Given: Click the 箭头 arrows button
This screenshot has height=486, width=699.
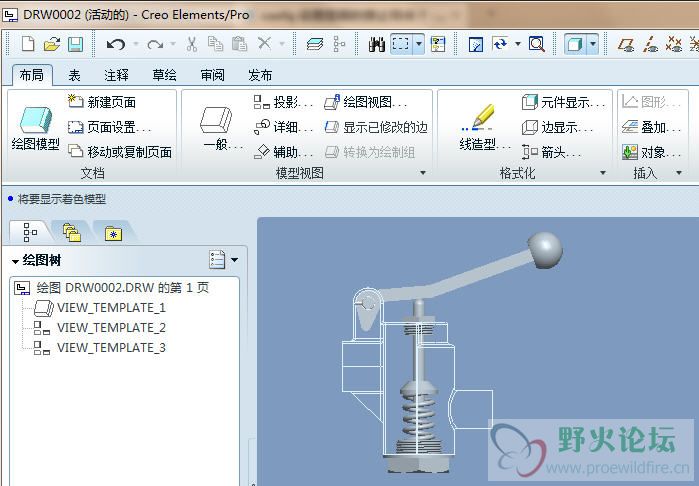Looking at the screenshot, I should pos(551,152).
